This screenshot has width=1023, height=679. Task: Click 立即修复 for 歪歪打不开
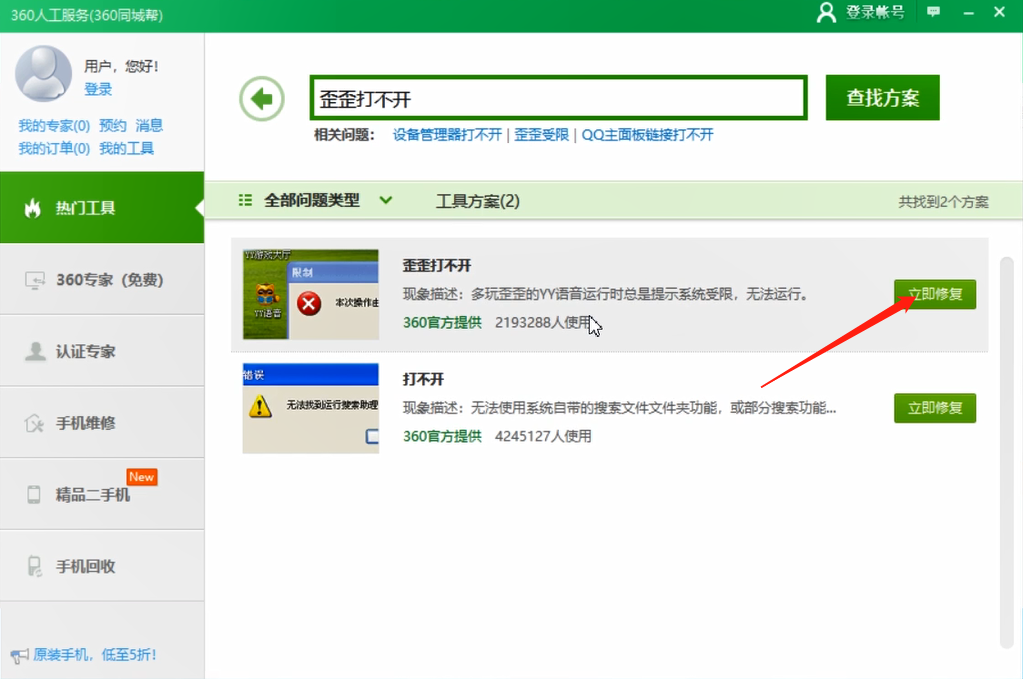click(x=933, y=294)
